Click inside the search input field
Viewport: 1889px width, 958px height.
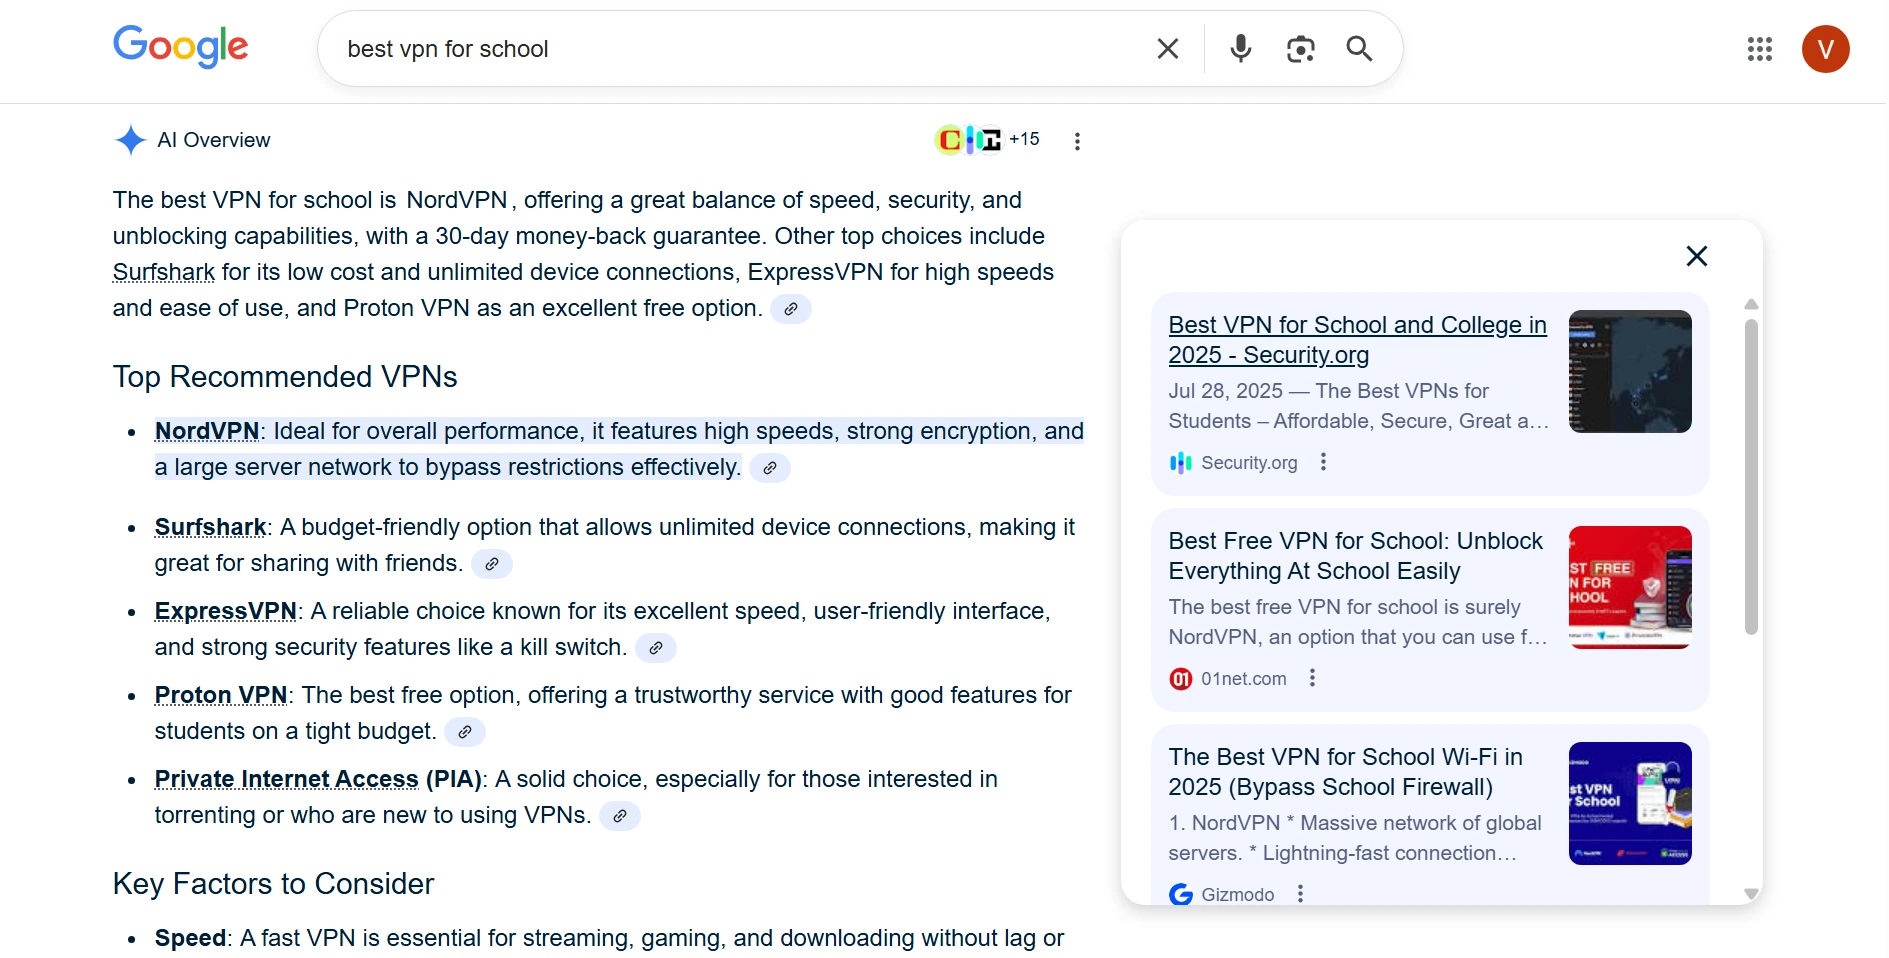click(x=740, y=49)
